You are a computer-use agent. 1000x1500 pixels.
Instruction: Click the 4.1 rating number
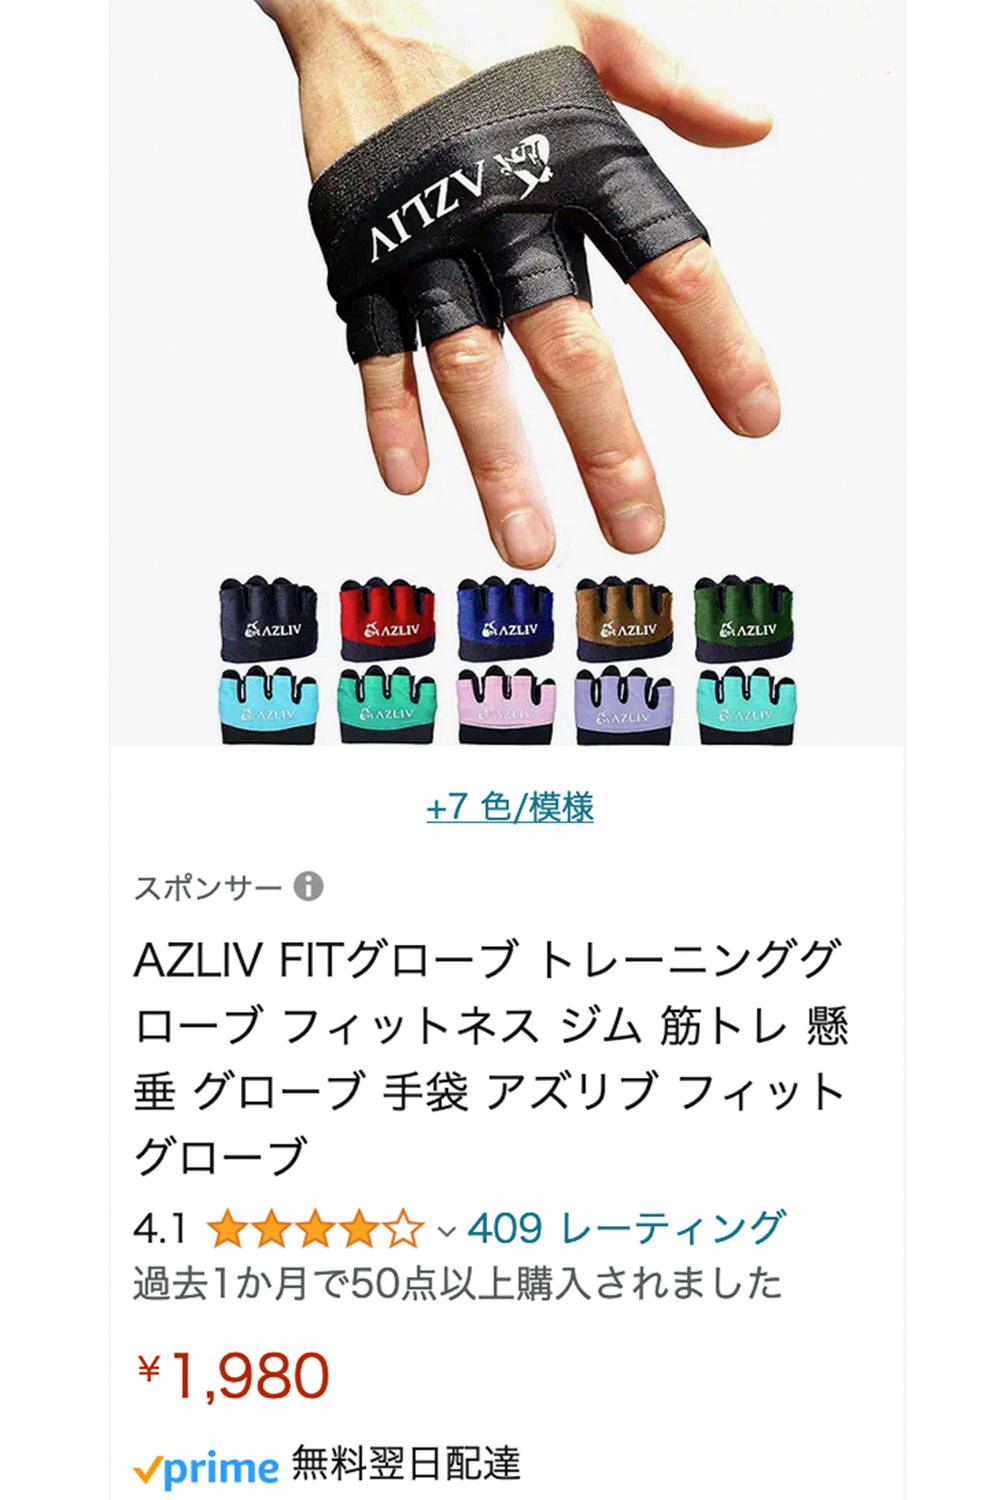pyautogui.click(x=159, y=1229)
